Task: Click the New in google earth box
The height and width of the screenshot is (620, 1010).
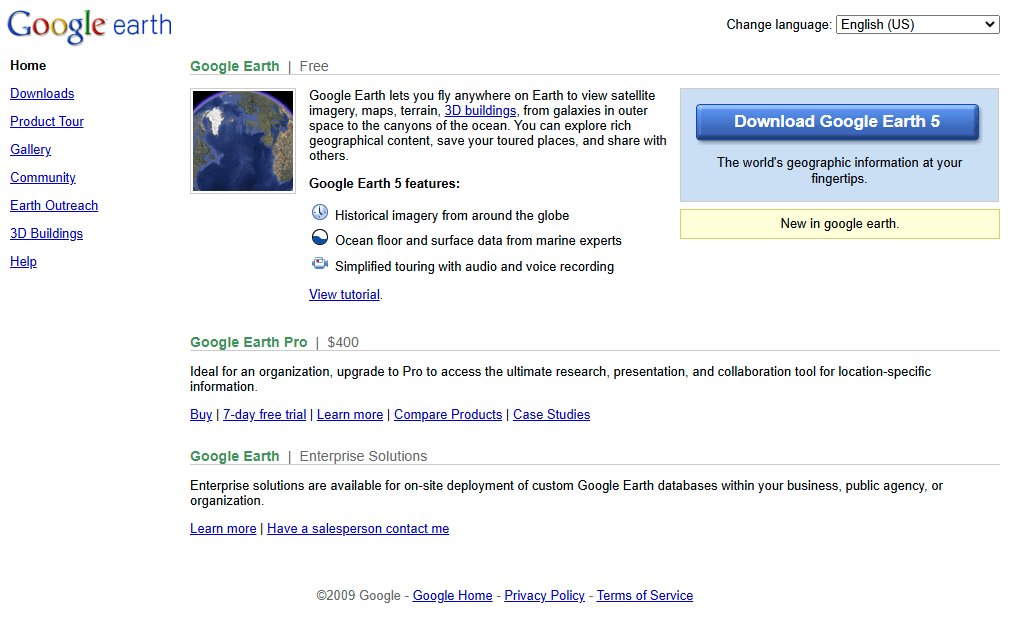Action: (839, 224)
